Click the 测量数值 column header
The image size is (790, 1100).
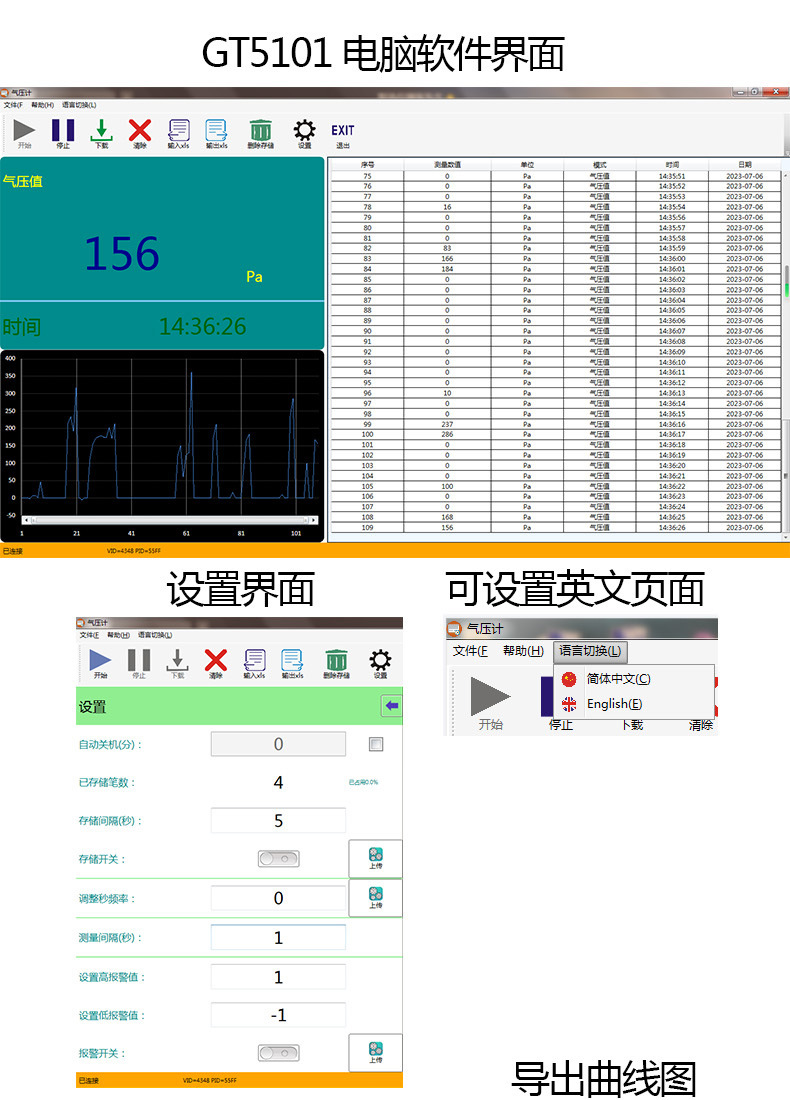pyautogui.click(x=447, y=165)
